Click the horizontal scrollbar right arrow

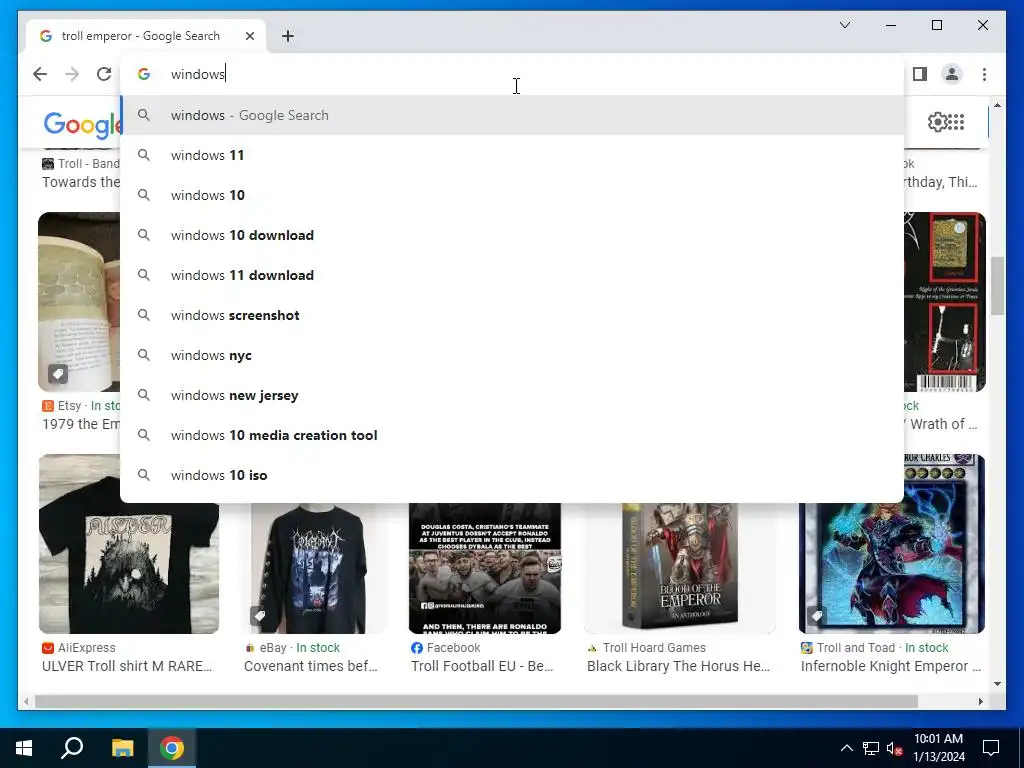pos(980,702)
